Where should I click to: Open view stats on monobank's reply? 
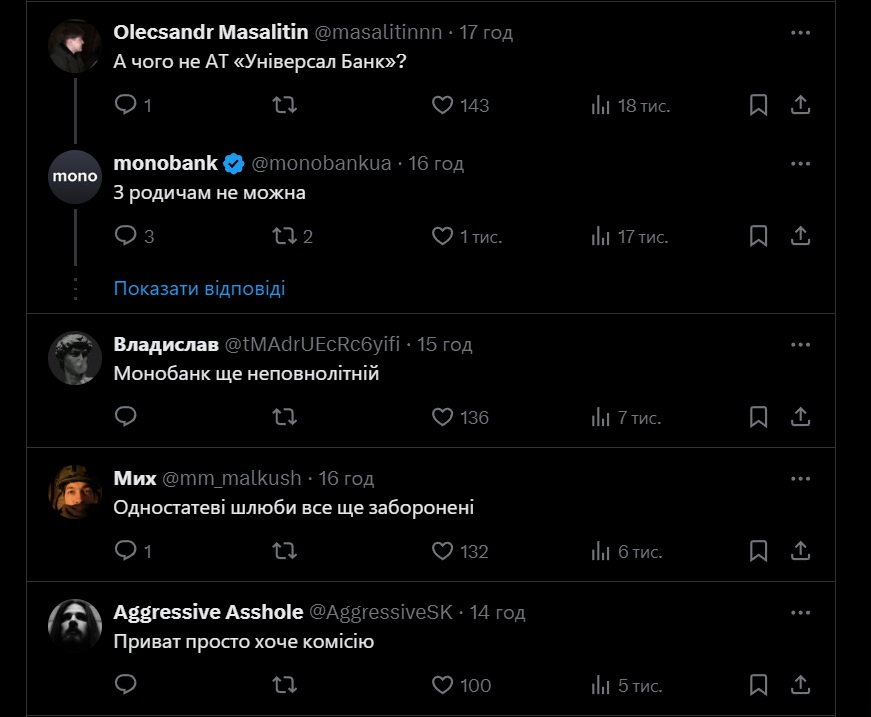tap(601, 237)
